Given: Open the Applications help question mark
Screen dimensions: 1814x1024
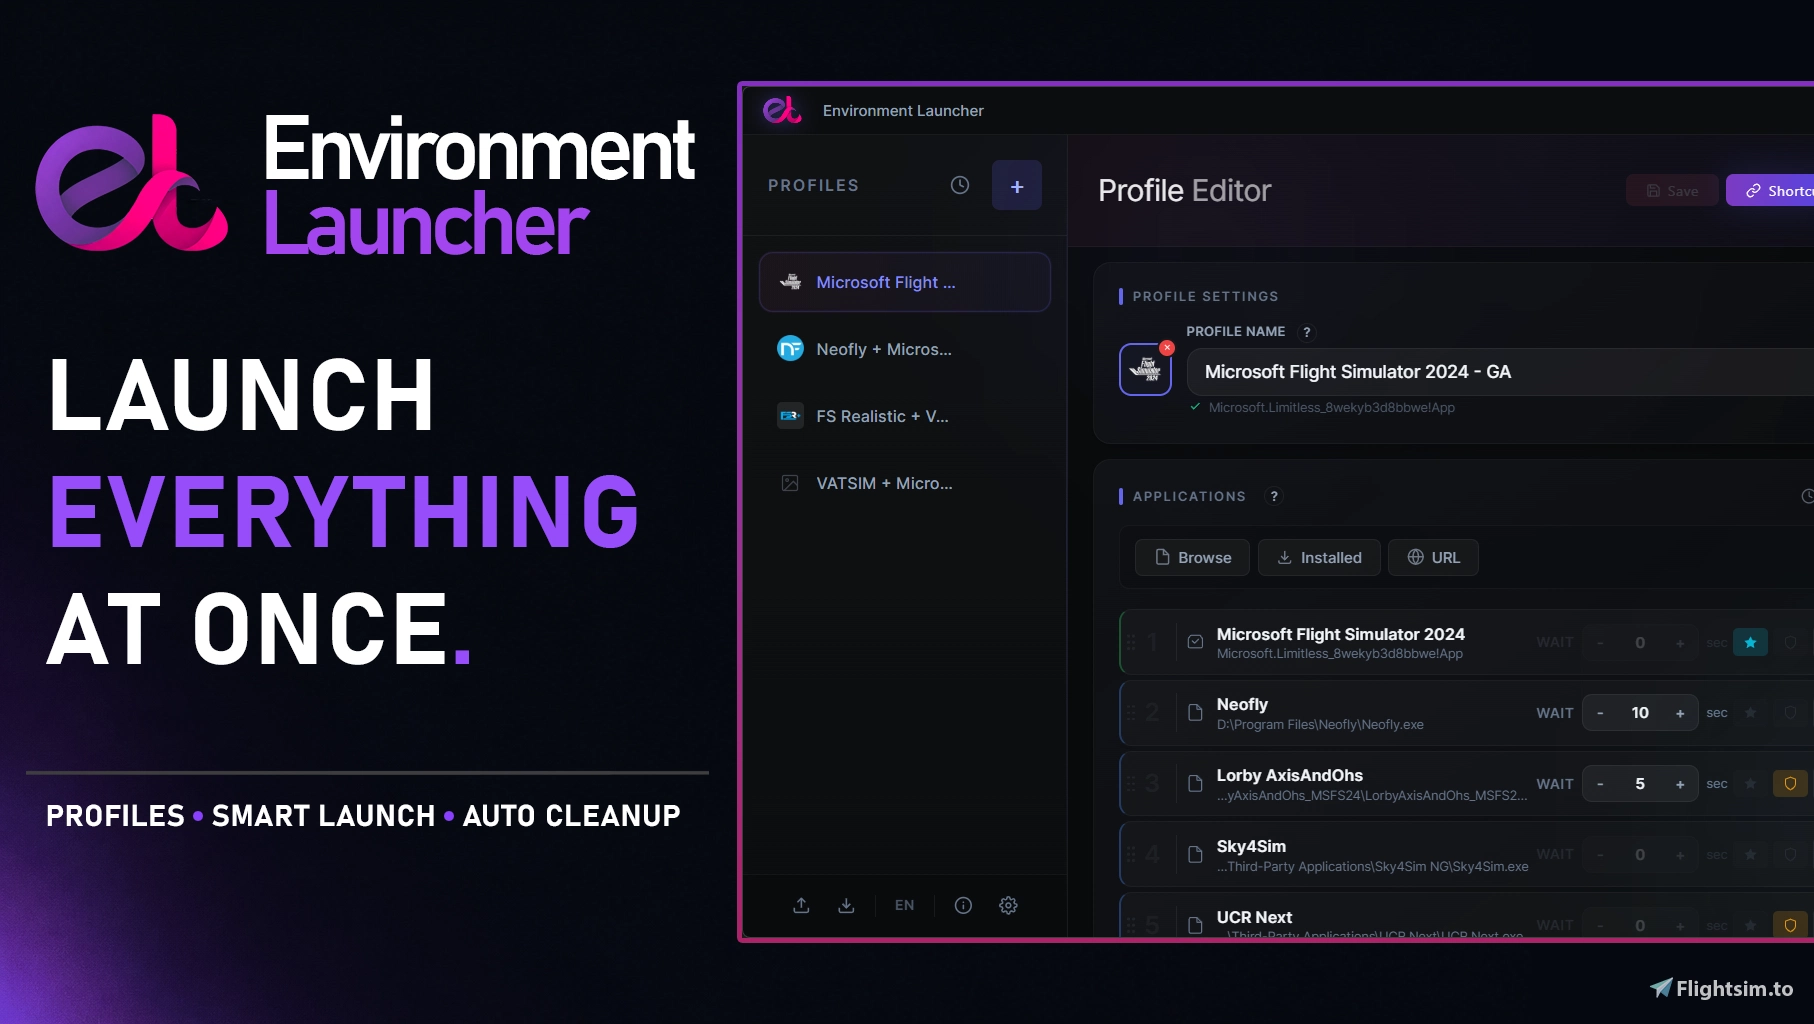Looking at the screenshot, I should click(x=1273, y=496).
